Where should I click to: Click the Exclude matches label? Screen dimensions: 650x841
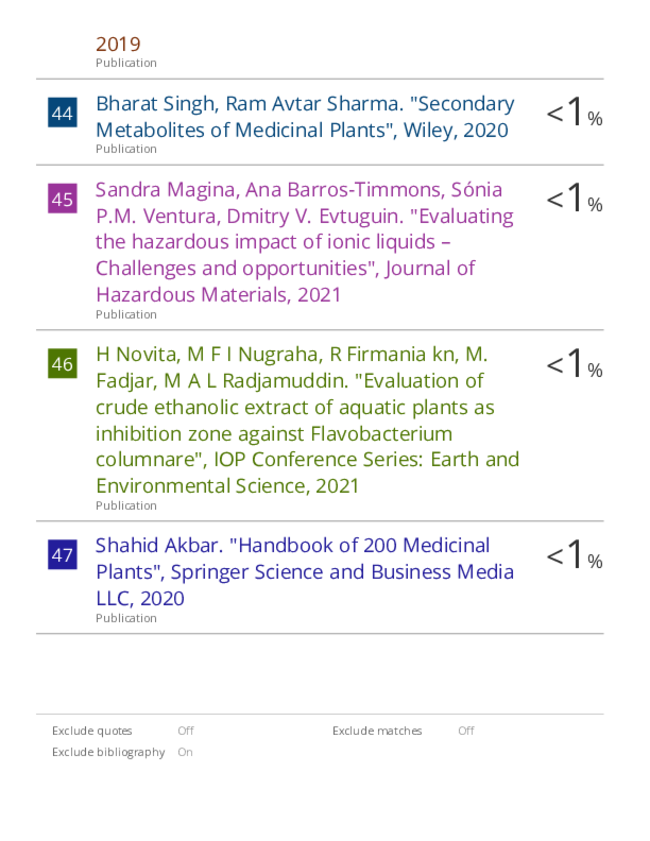(x=377, y=731)
